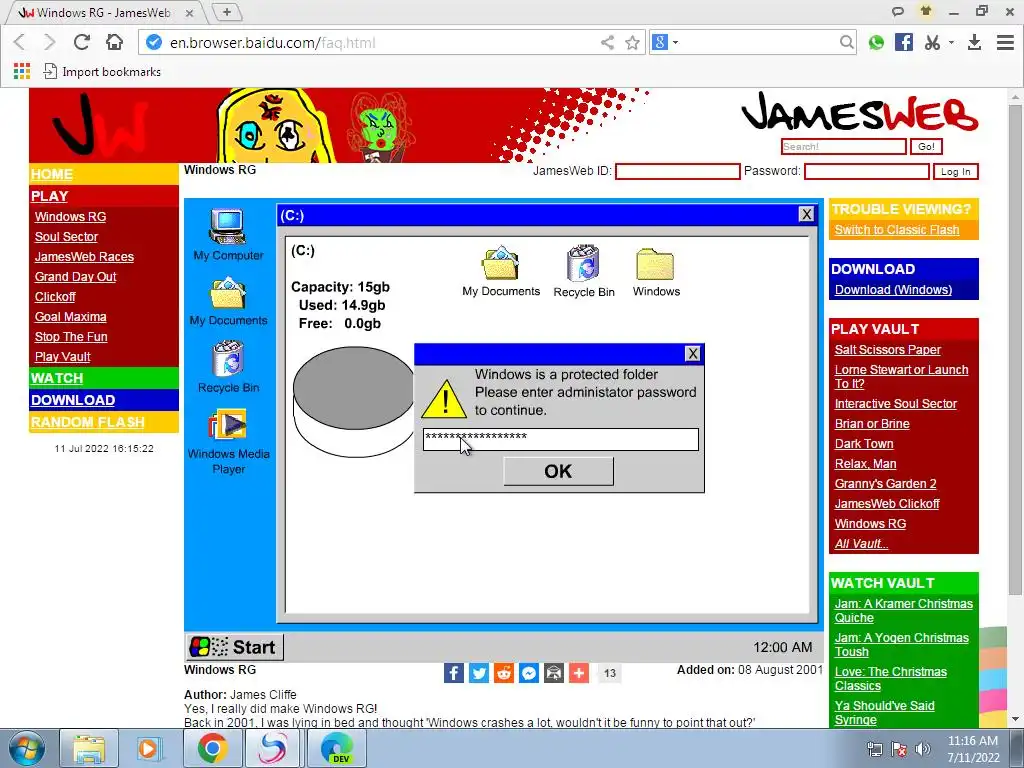This screenshot has height=768, width=1024.
Task: Share on Twitter icon below the game
Action: coord(479,673)
